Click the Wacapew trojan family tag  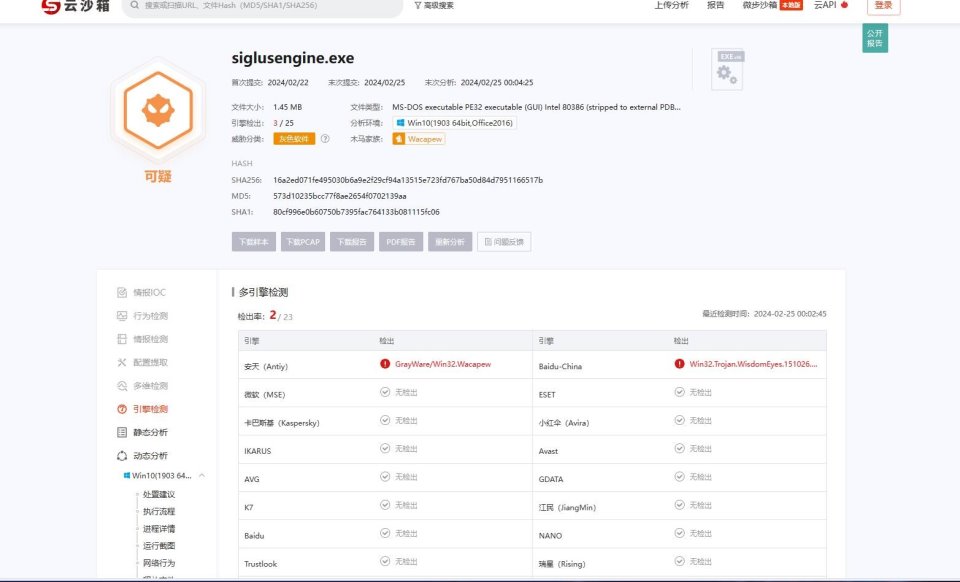pos(419,139)
